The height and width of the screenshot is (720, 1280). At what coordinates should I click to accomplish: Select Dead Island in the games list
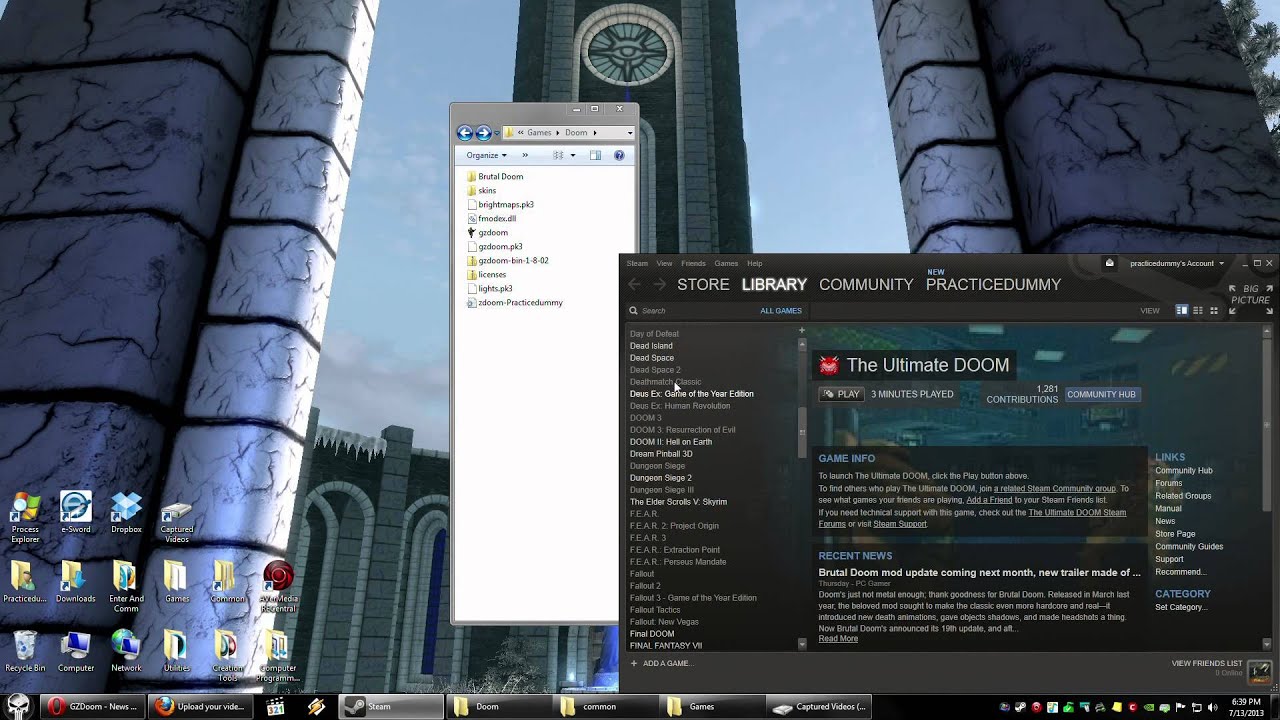point(651,346)
